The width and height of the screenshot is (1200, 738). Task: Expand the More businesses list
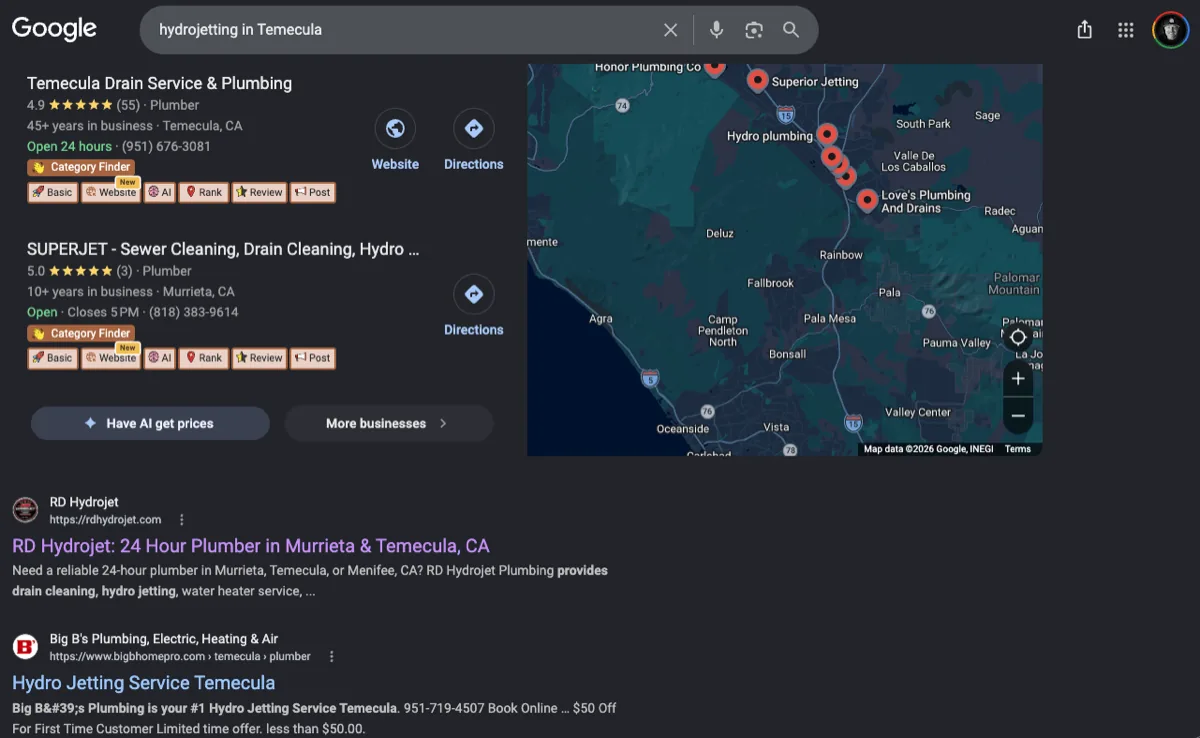click(x=389, y=423)
